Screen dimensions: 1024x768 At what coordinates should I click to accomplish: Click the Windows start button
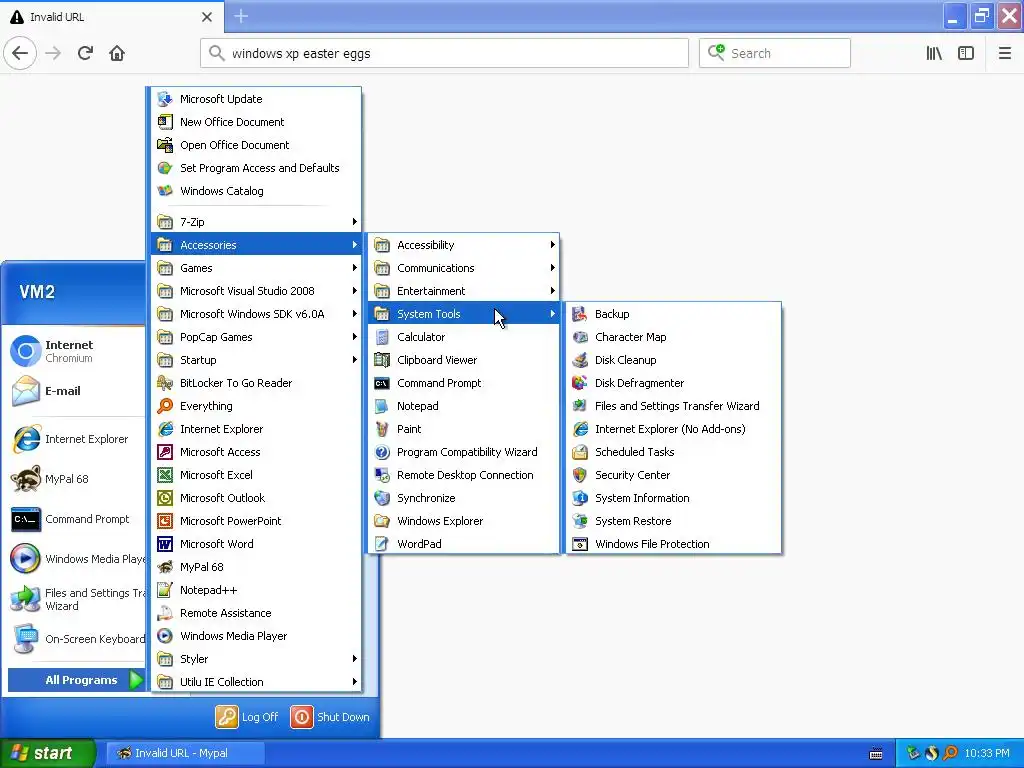coord(47,753)
